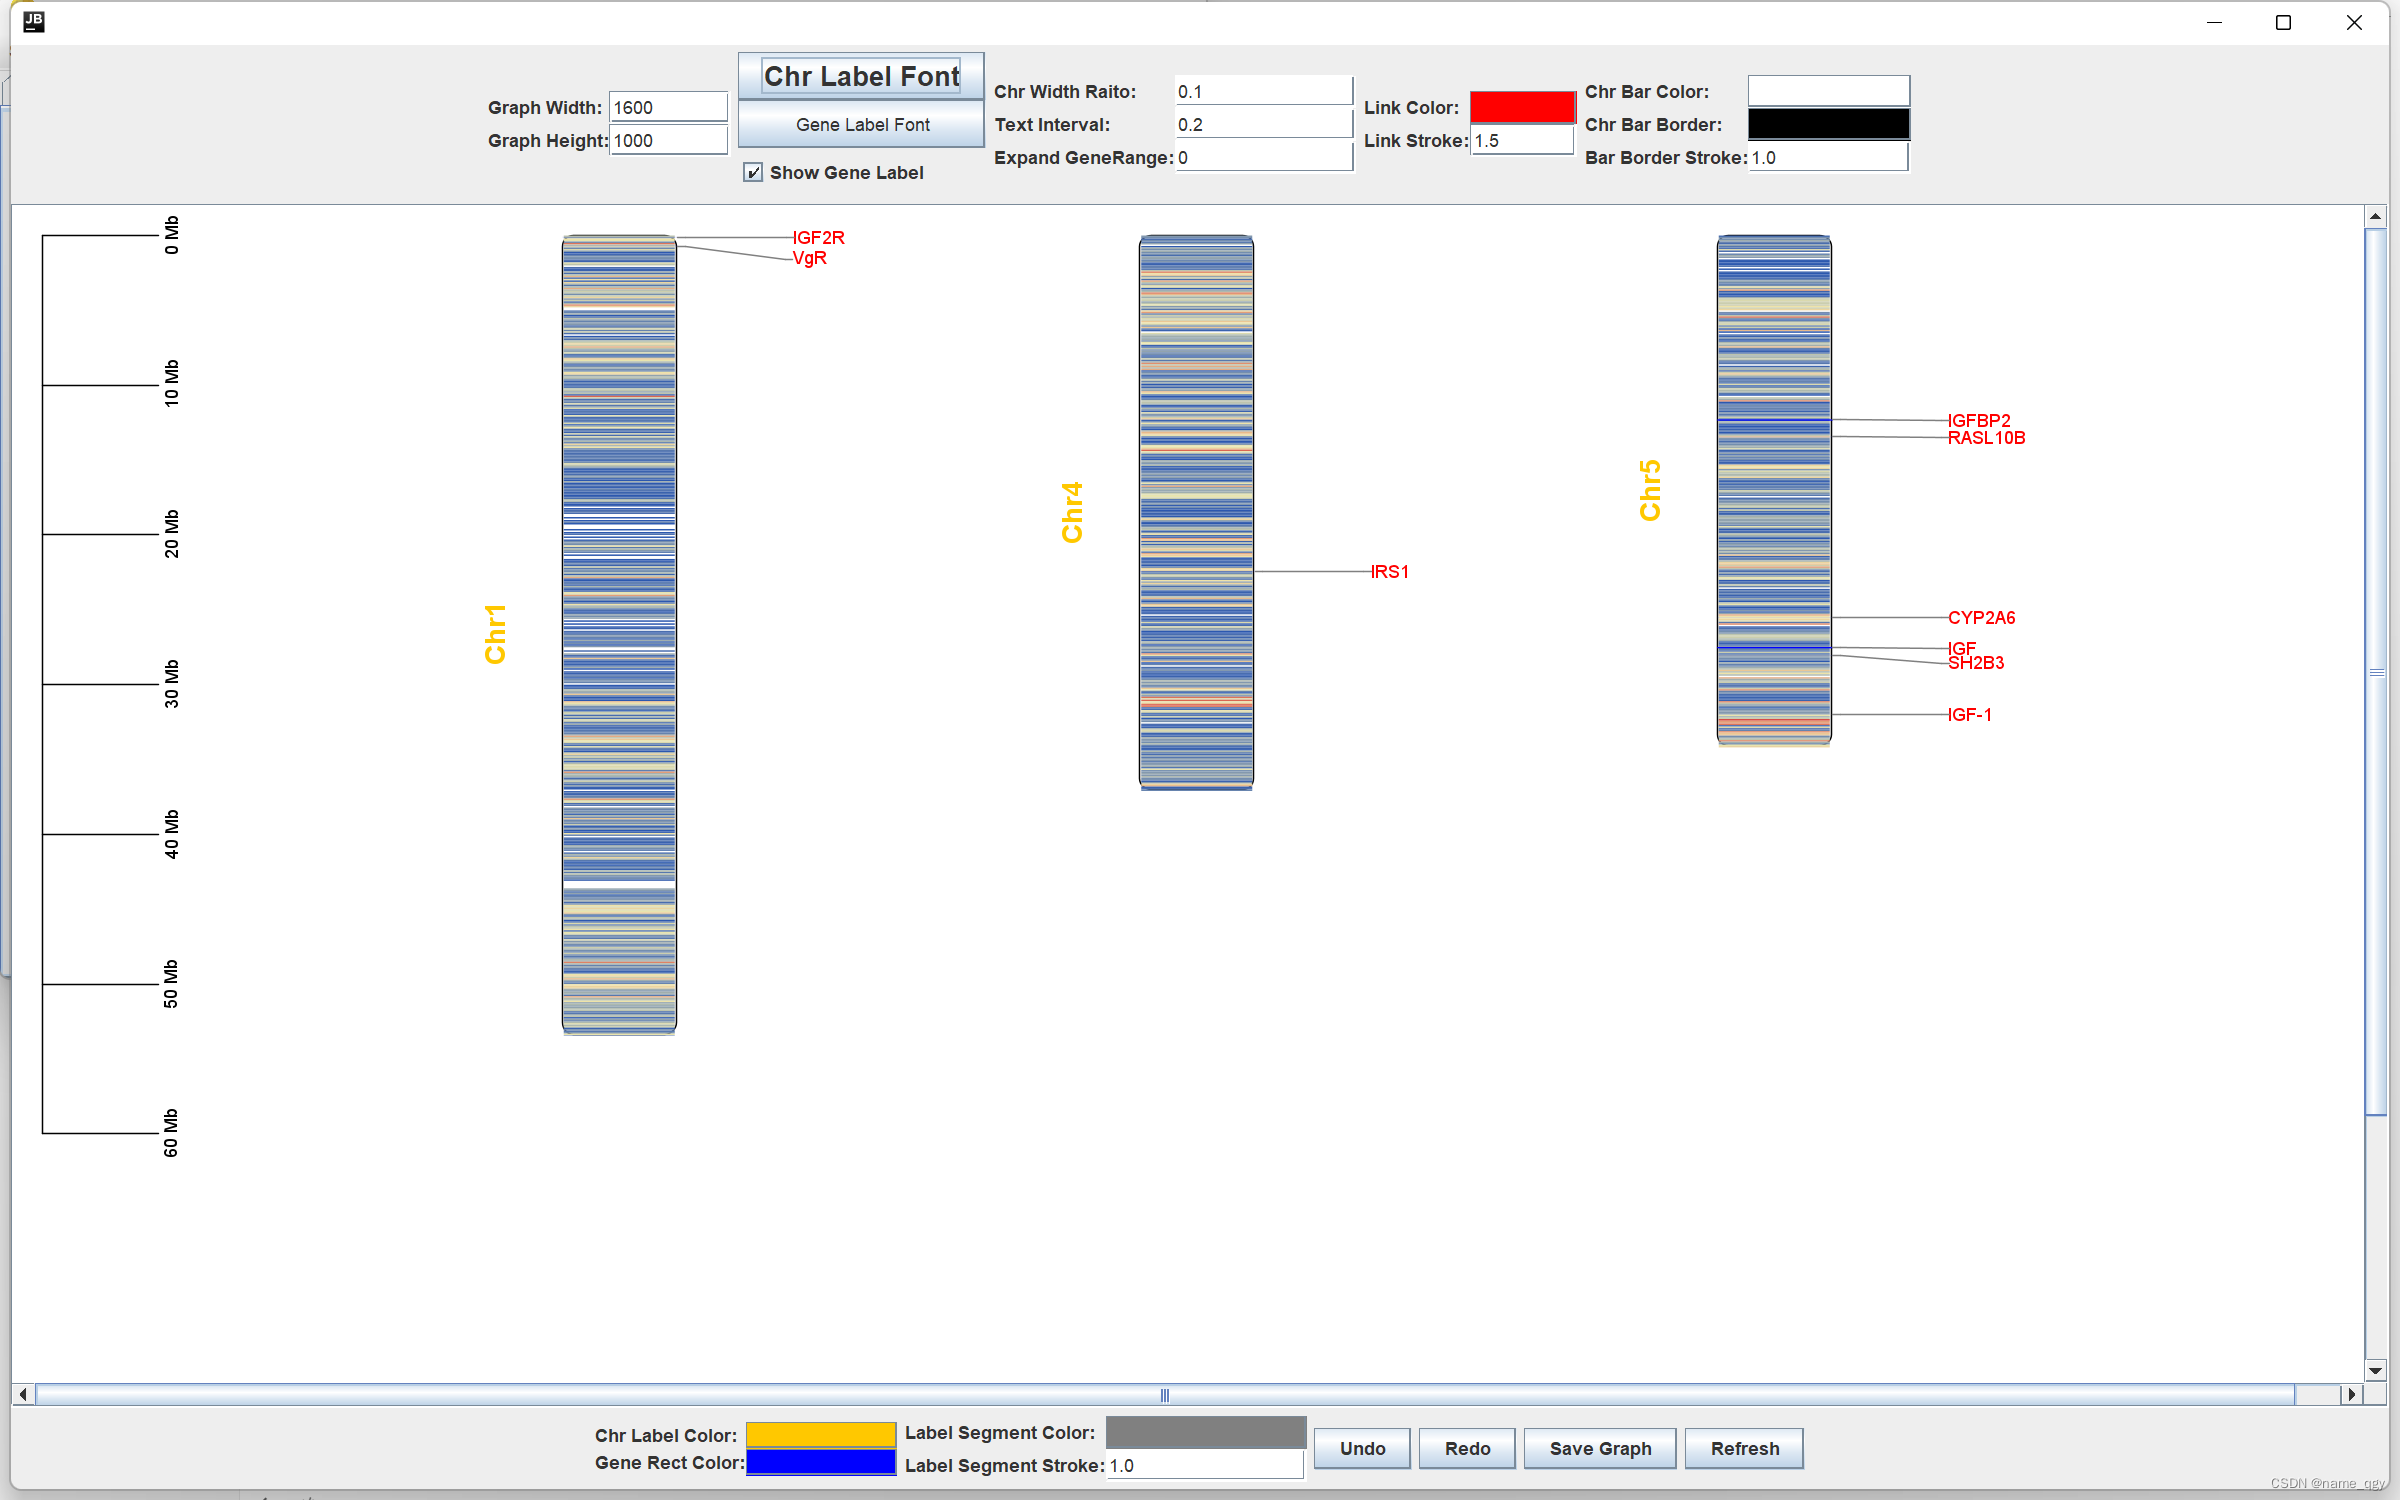Edit the Chr Width Raito field
Viewport: 2400px width, 1500px height.
click(x=1264, y=91)
